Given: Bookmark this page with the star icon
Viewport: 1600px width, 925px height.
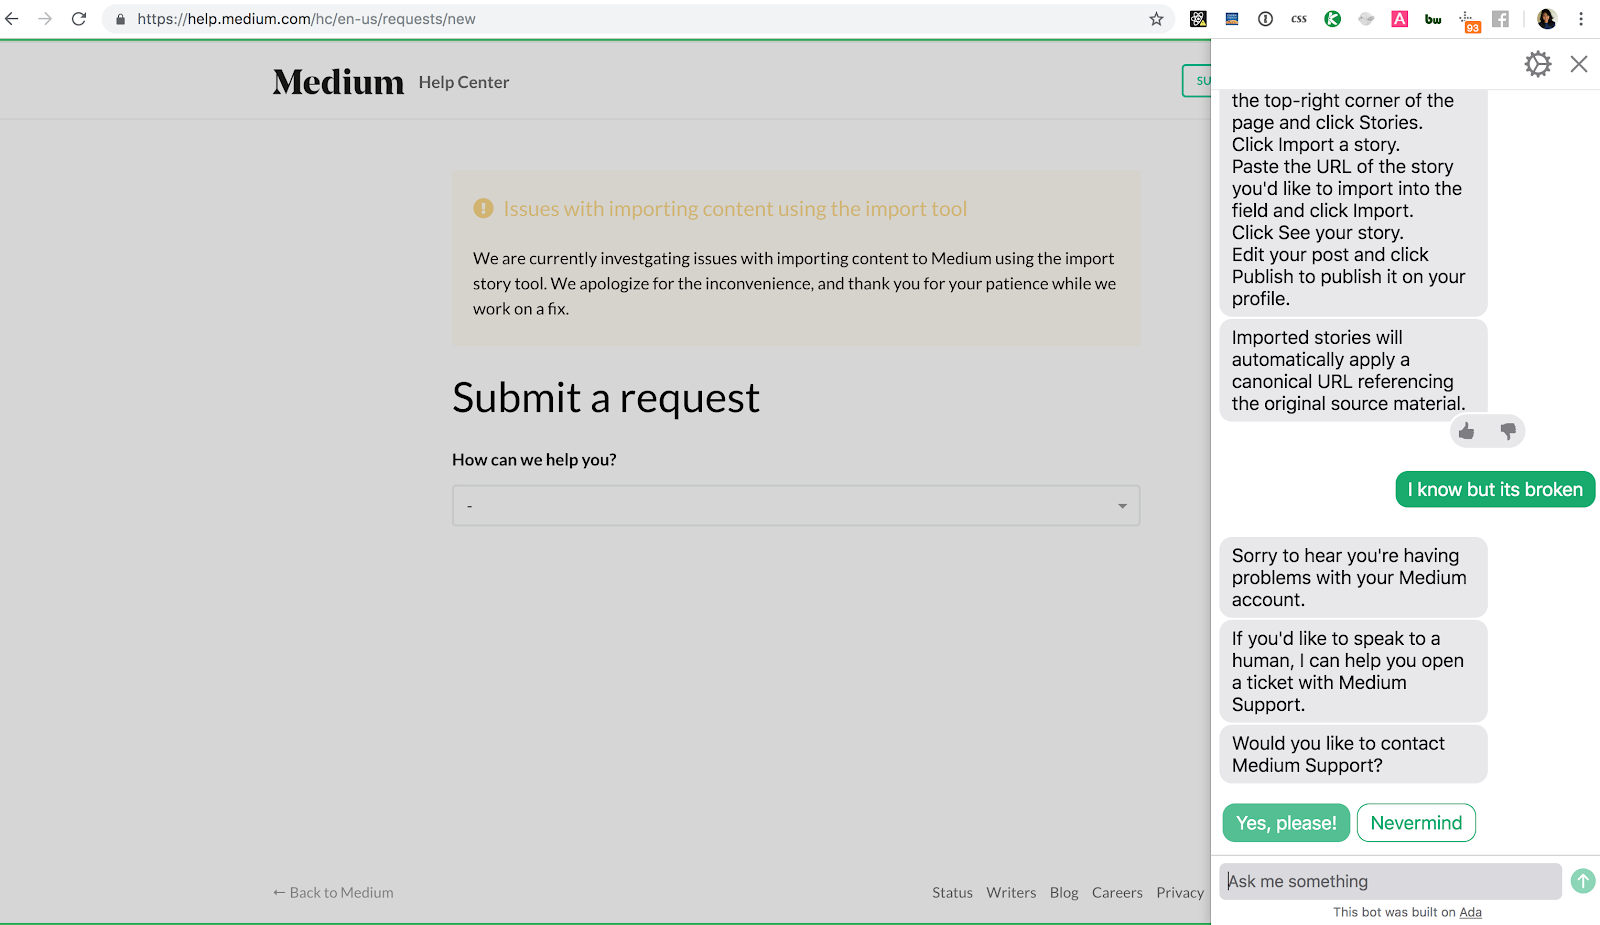Looking at the screenshot, I should tap(1156, 19).
